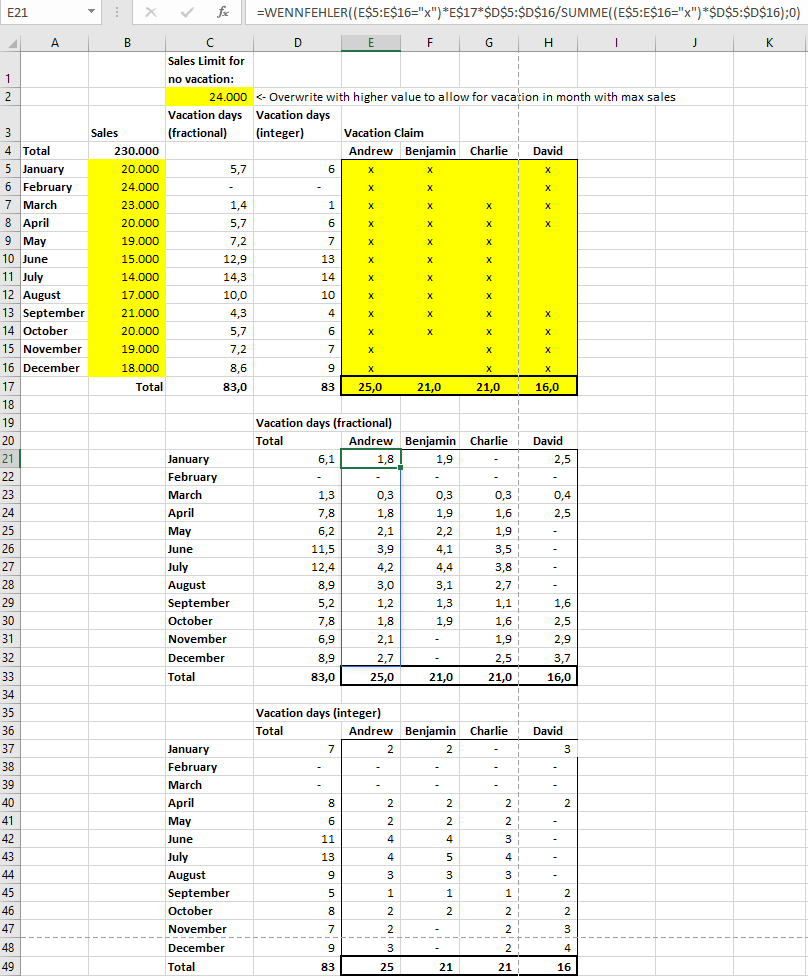The height and width of the screenshot is (976, 808).
Task: Select column D header
Action: (x=298, y=42)
